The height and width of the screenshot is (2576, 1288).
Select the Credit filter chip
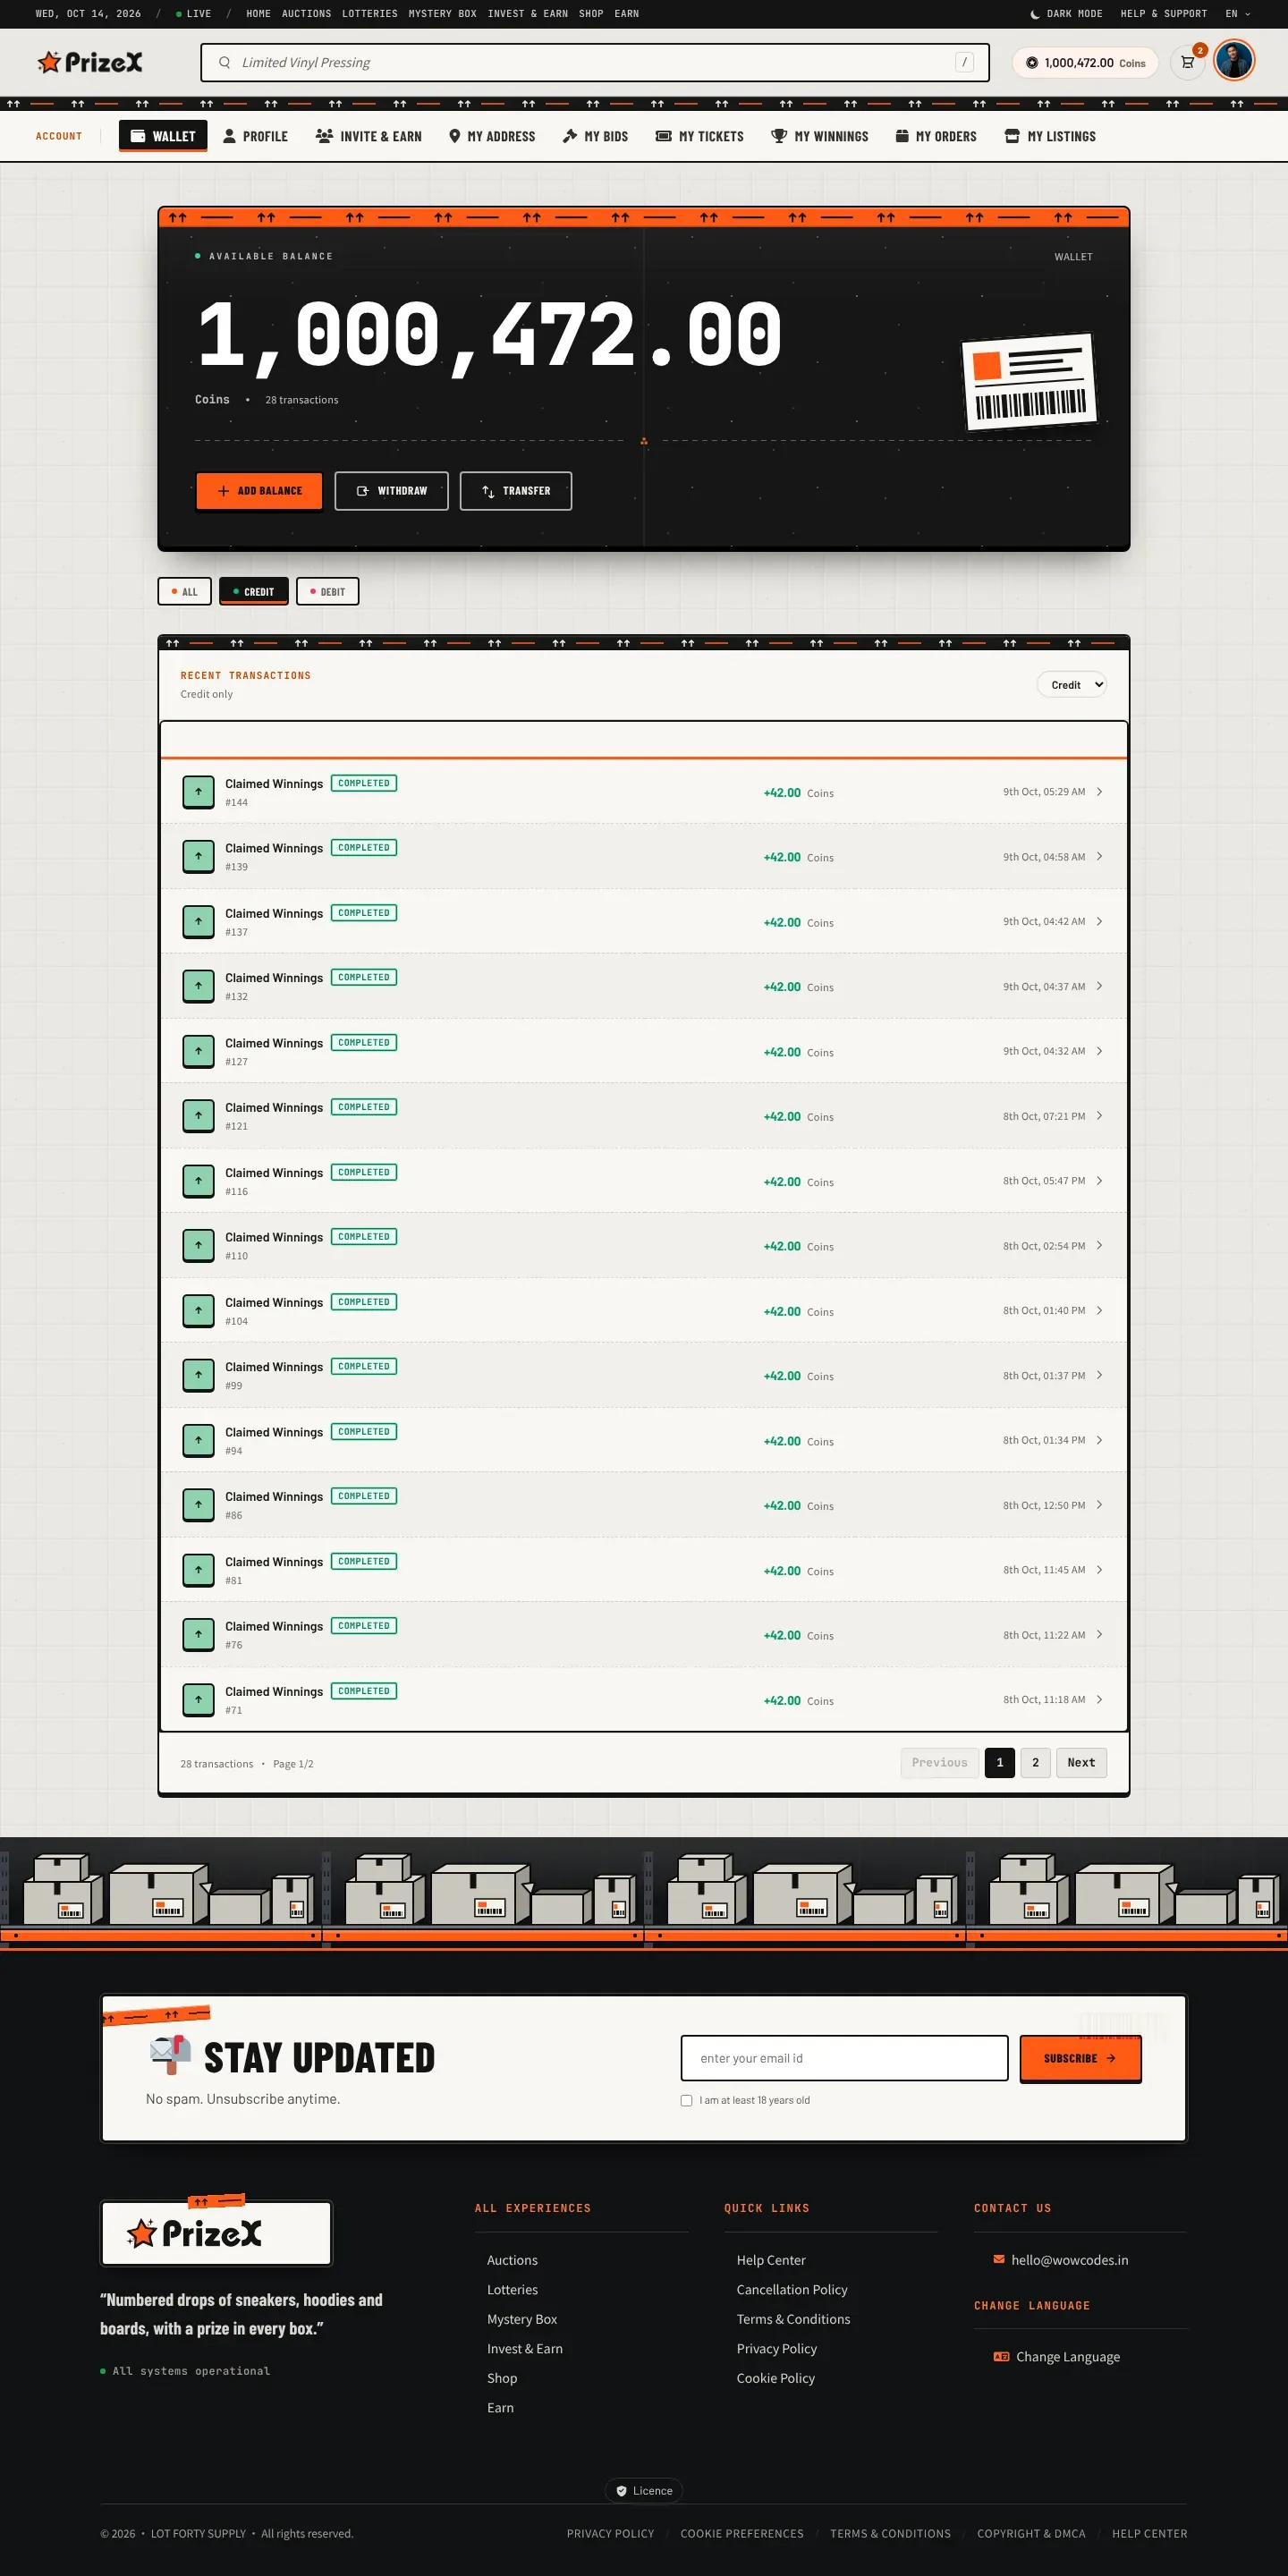coord(254,592)
